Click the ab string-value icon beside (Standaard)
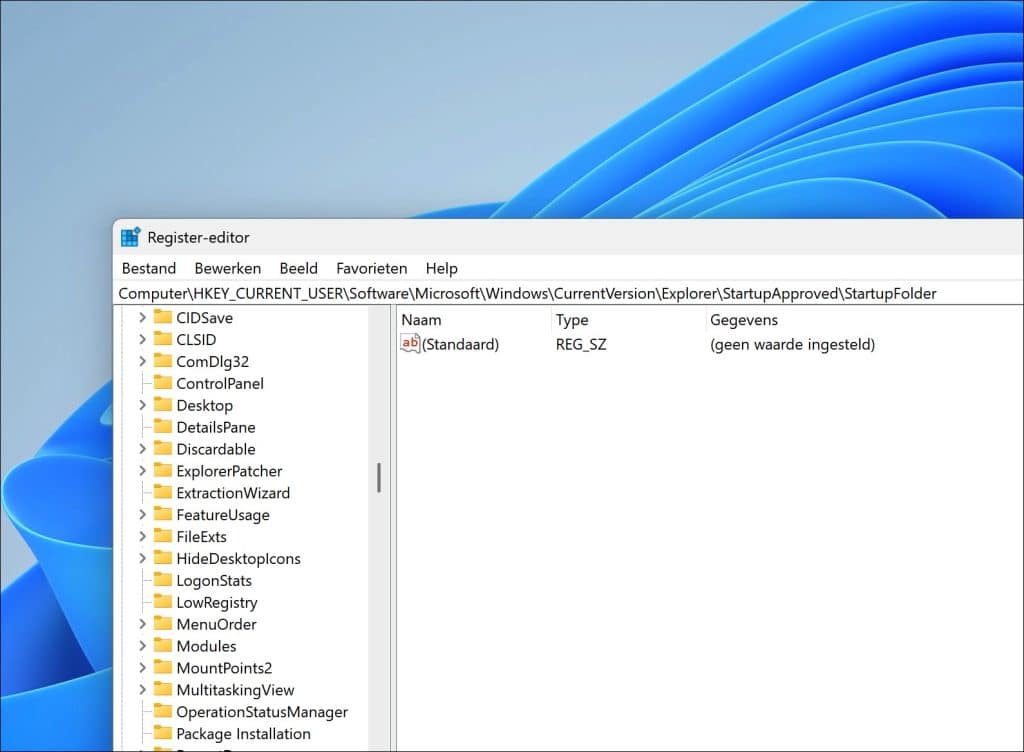The image size is (1024, 752). [408, 343]
